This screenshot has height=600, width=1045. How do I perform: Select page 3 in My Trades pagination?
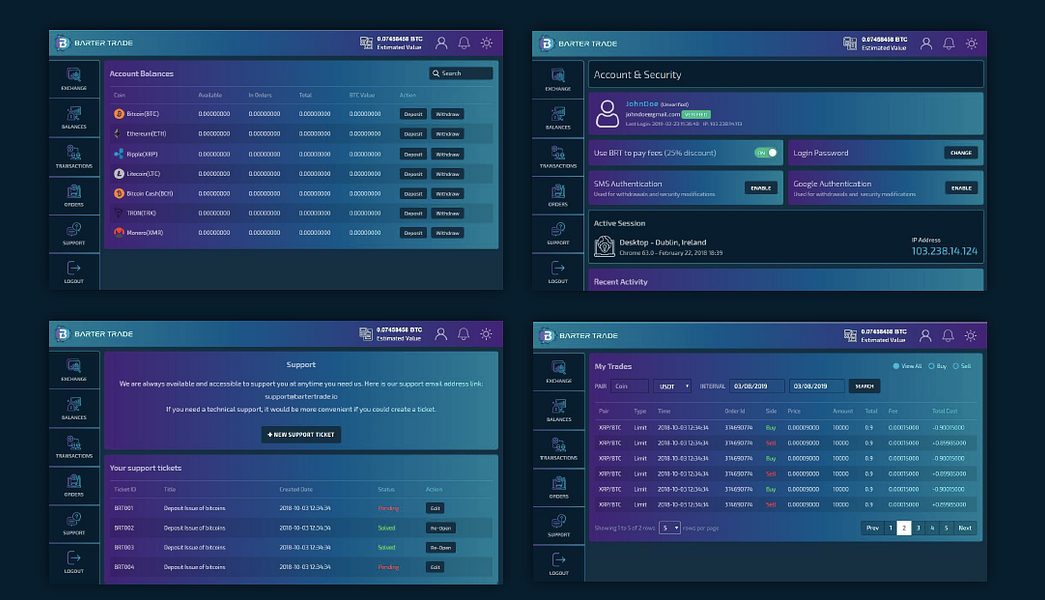coord(918,528)
